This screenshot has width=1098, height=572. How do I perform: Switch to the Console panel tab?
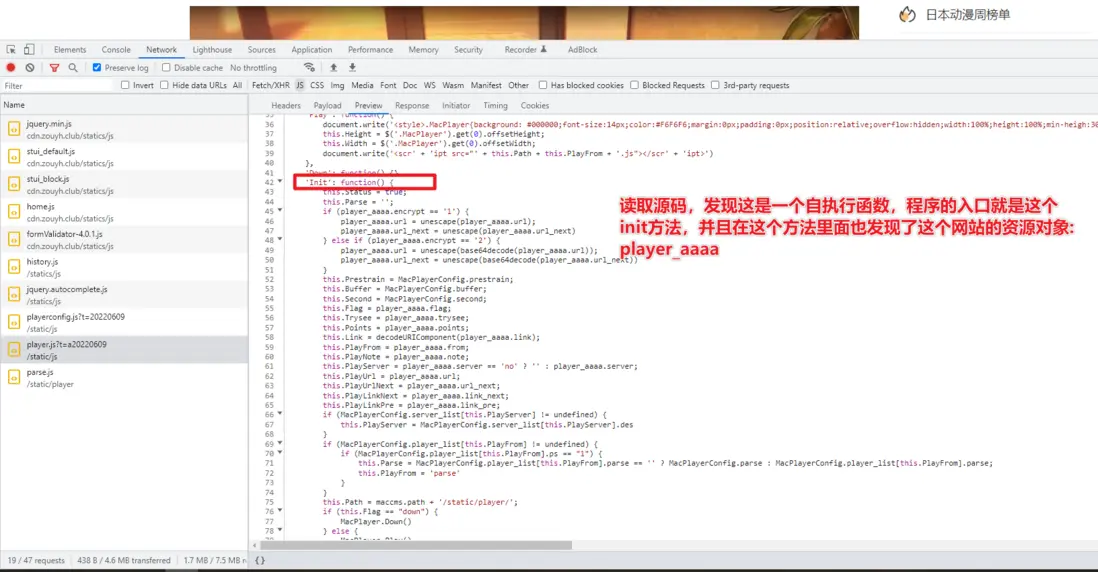[116, 50]
